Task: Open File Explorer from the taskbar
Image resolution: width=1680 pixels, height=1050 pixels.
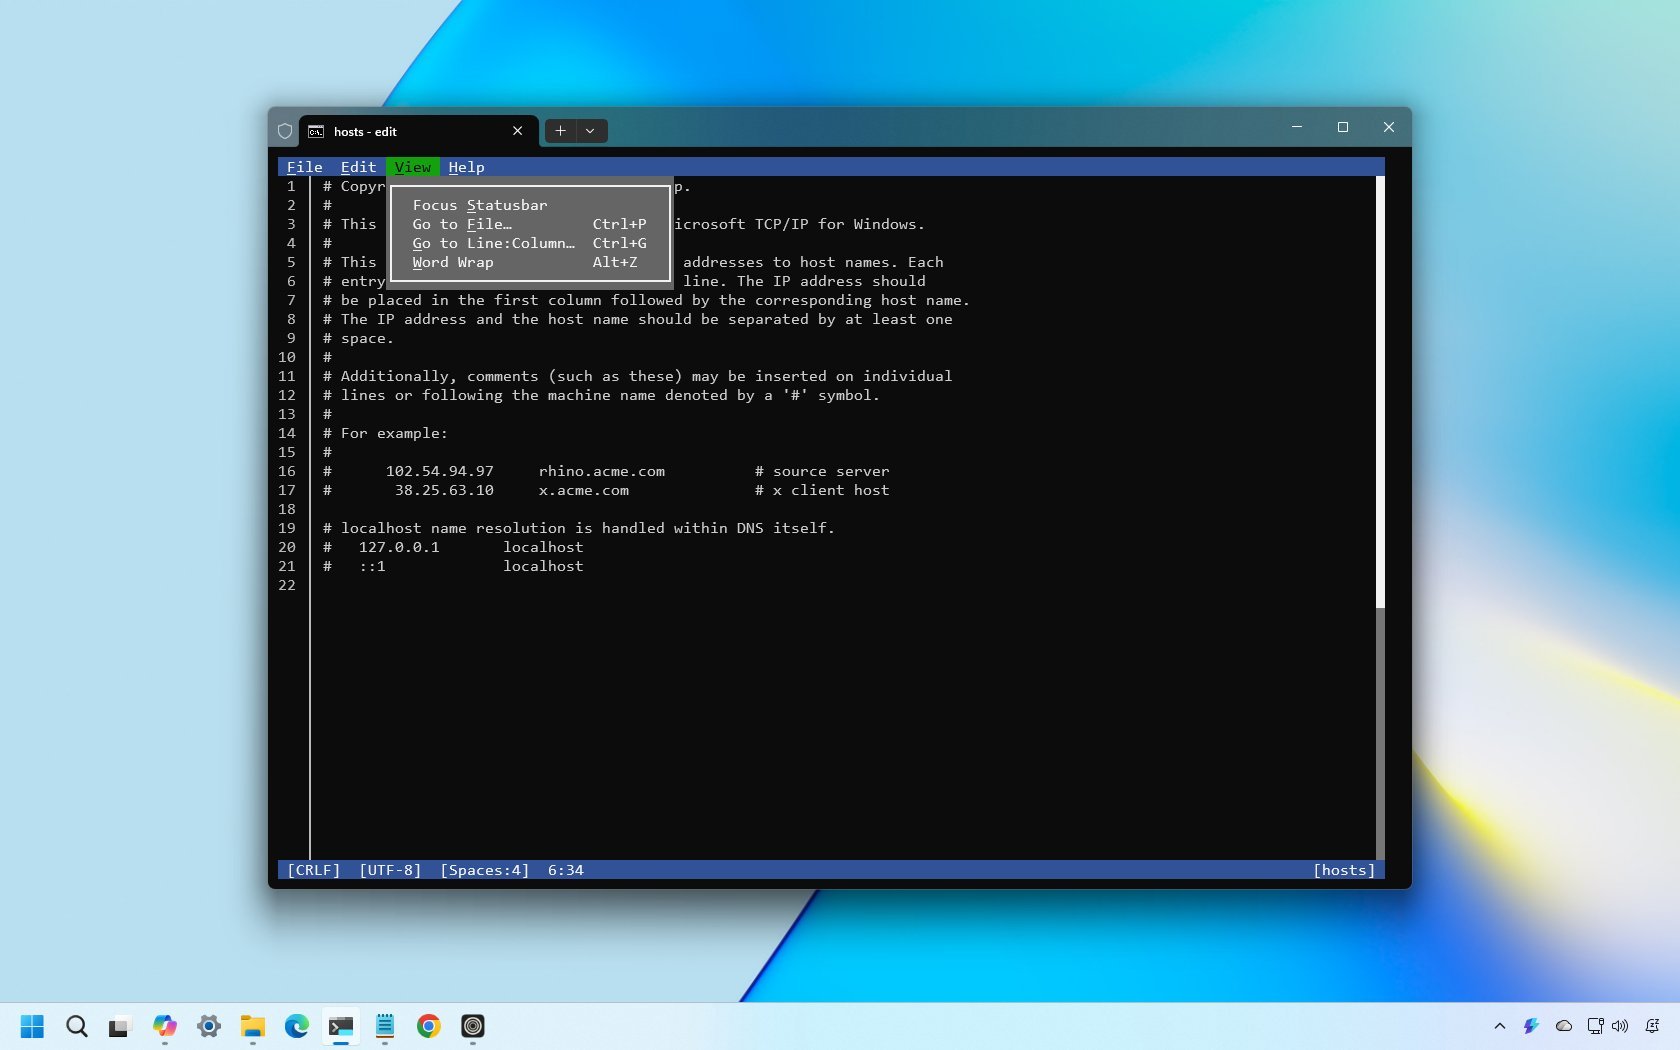Action: [x=252, y=1027]
